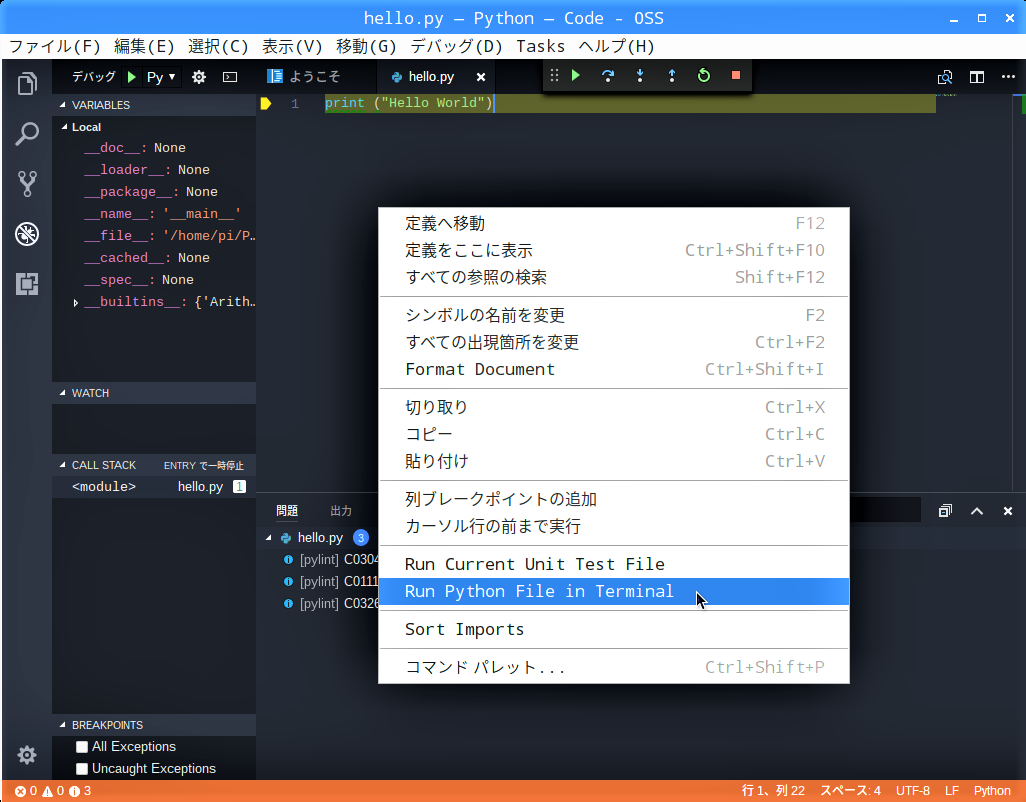
Task: Open changes preview icon in editor title
Action: [x=945, y=77]
